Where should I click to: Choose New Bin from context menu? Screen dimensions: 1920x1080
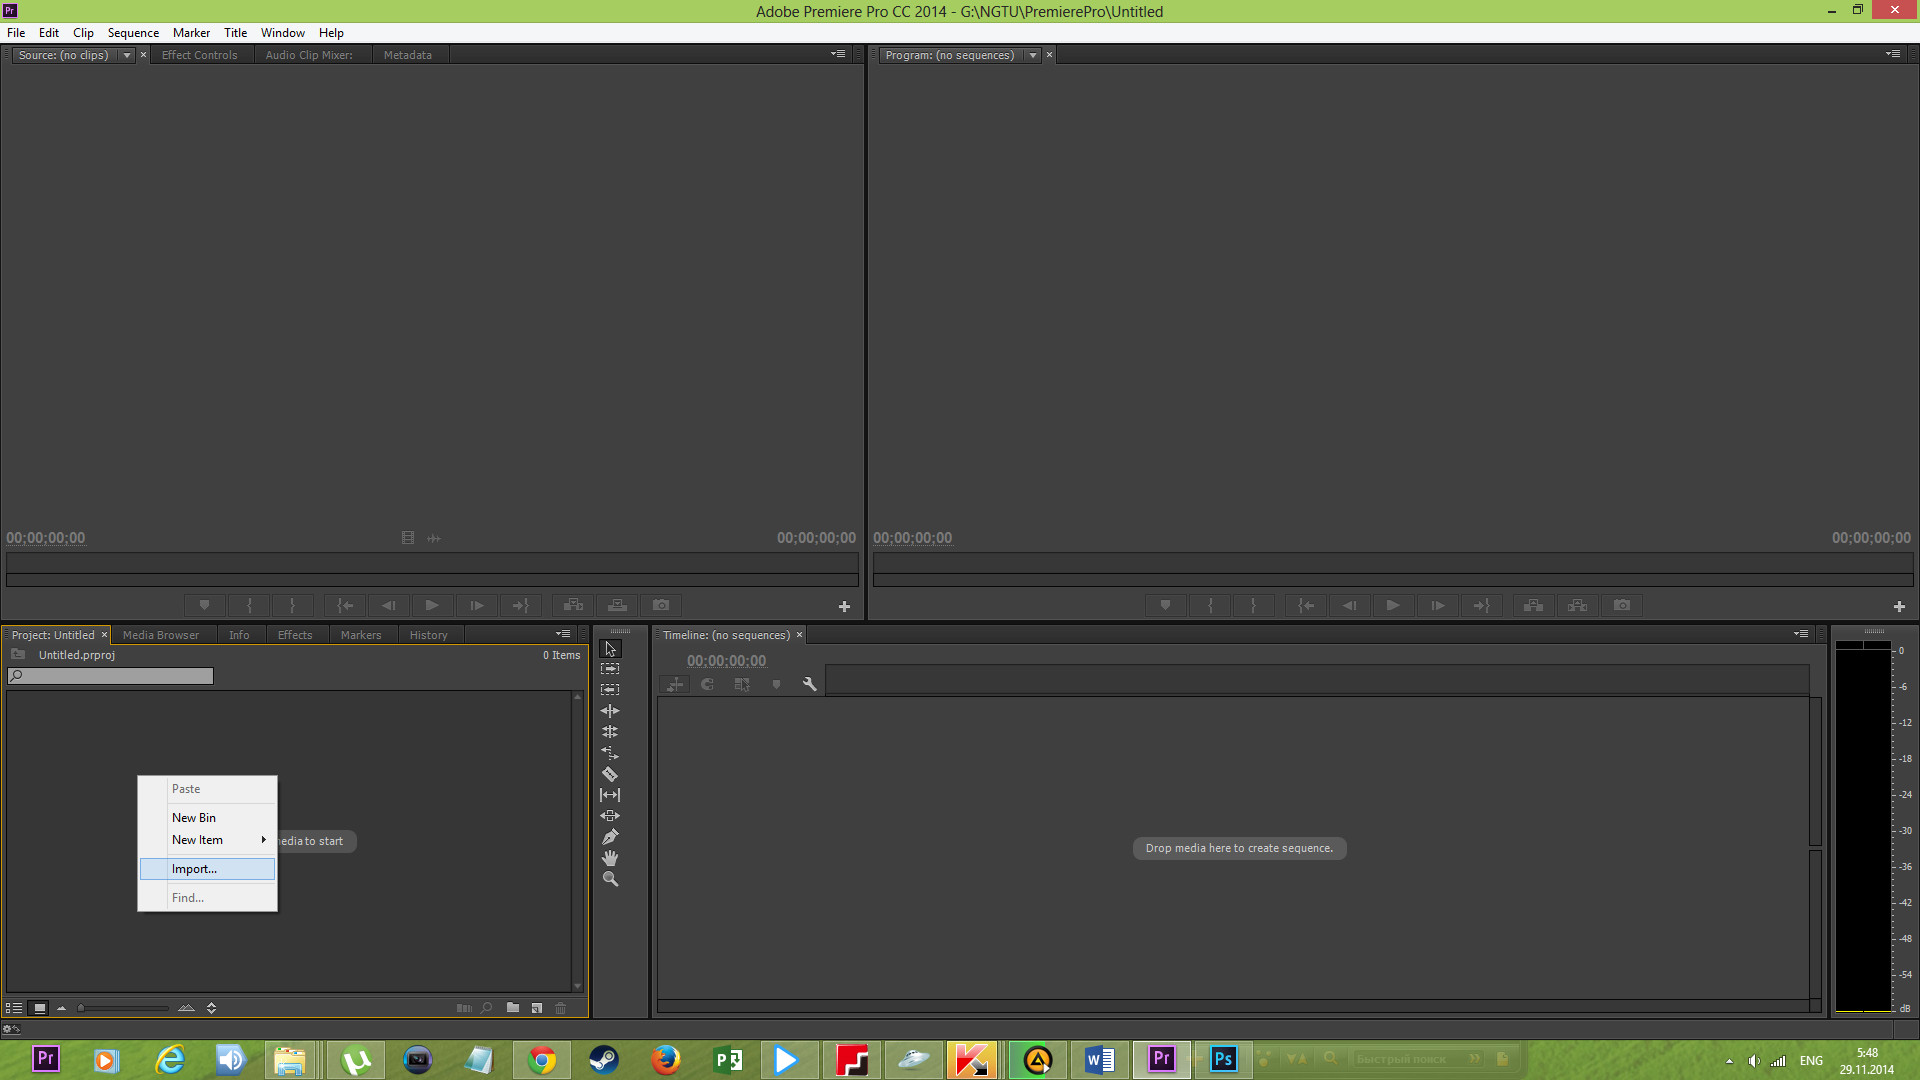point(207,818)
